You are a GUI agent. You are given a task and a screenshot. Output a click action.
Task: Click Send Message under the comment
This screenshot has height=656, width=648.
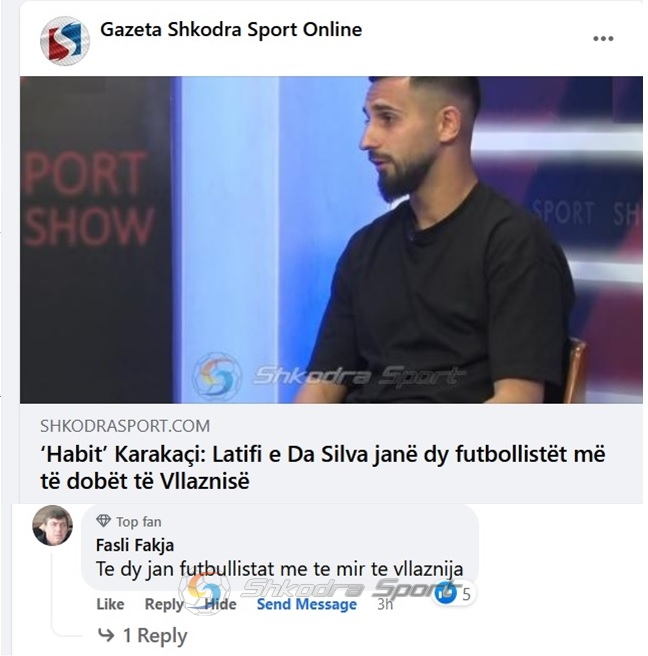(307, 604)
